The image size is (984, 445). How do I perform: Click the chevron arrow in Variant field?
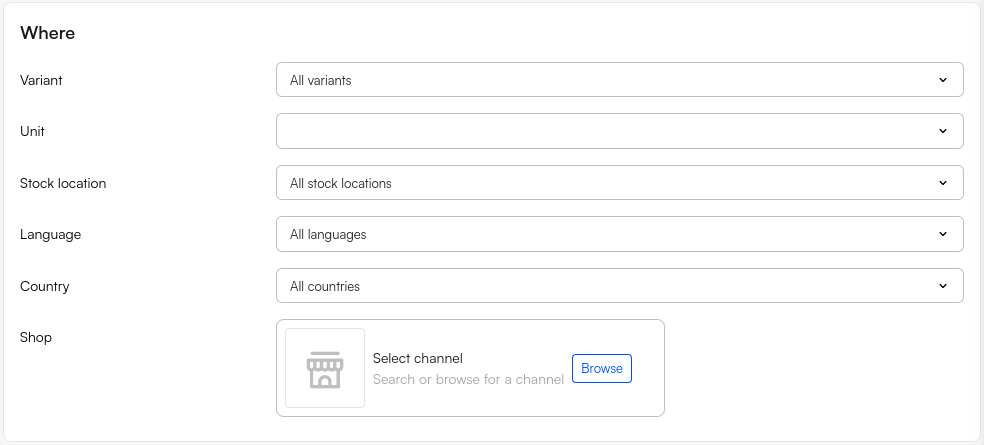(942, 80)
